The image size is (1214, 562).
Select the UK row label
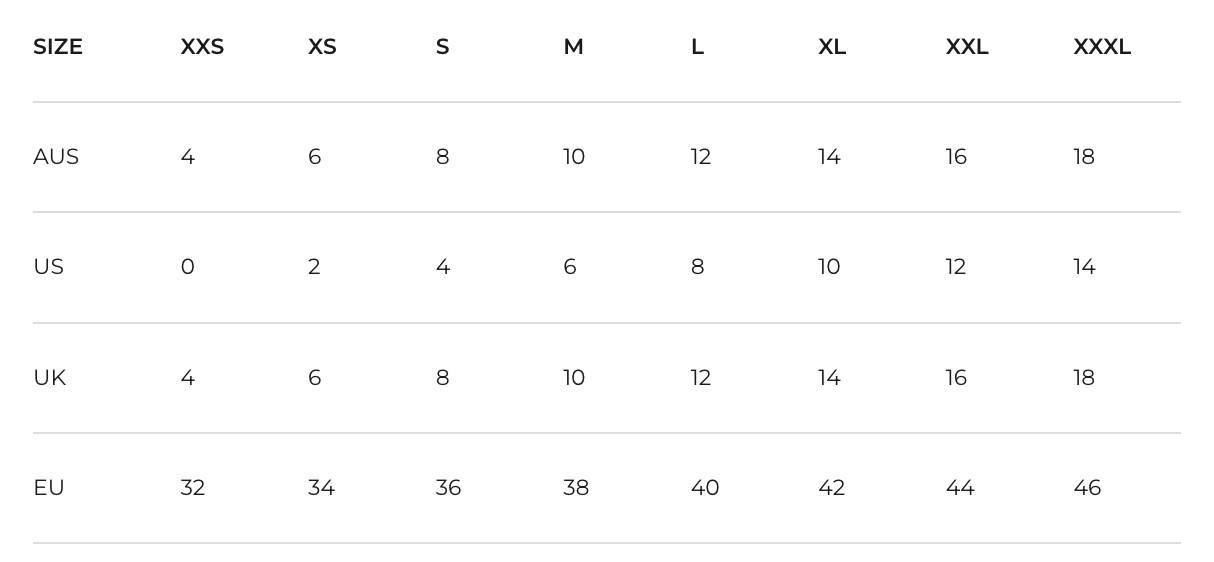[49, 378]
